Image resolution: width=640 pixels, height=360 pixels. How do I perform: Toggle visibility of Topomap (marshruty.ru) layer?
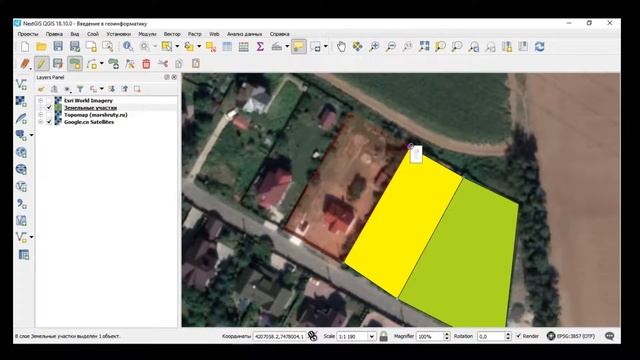coord(49,115)
